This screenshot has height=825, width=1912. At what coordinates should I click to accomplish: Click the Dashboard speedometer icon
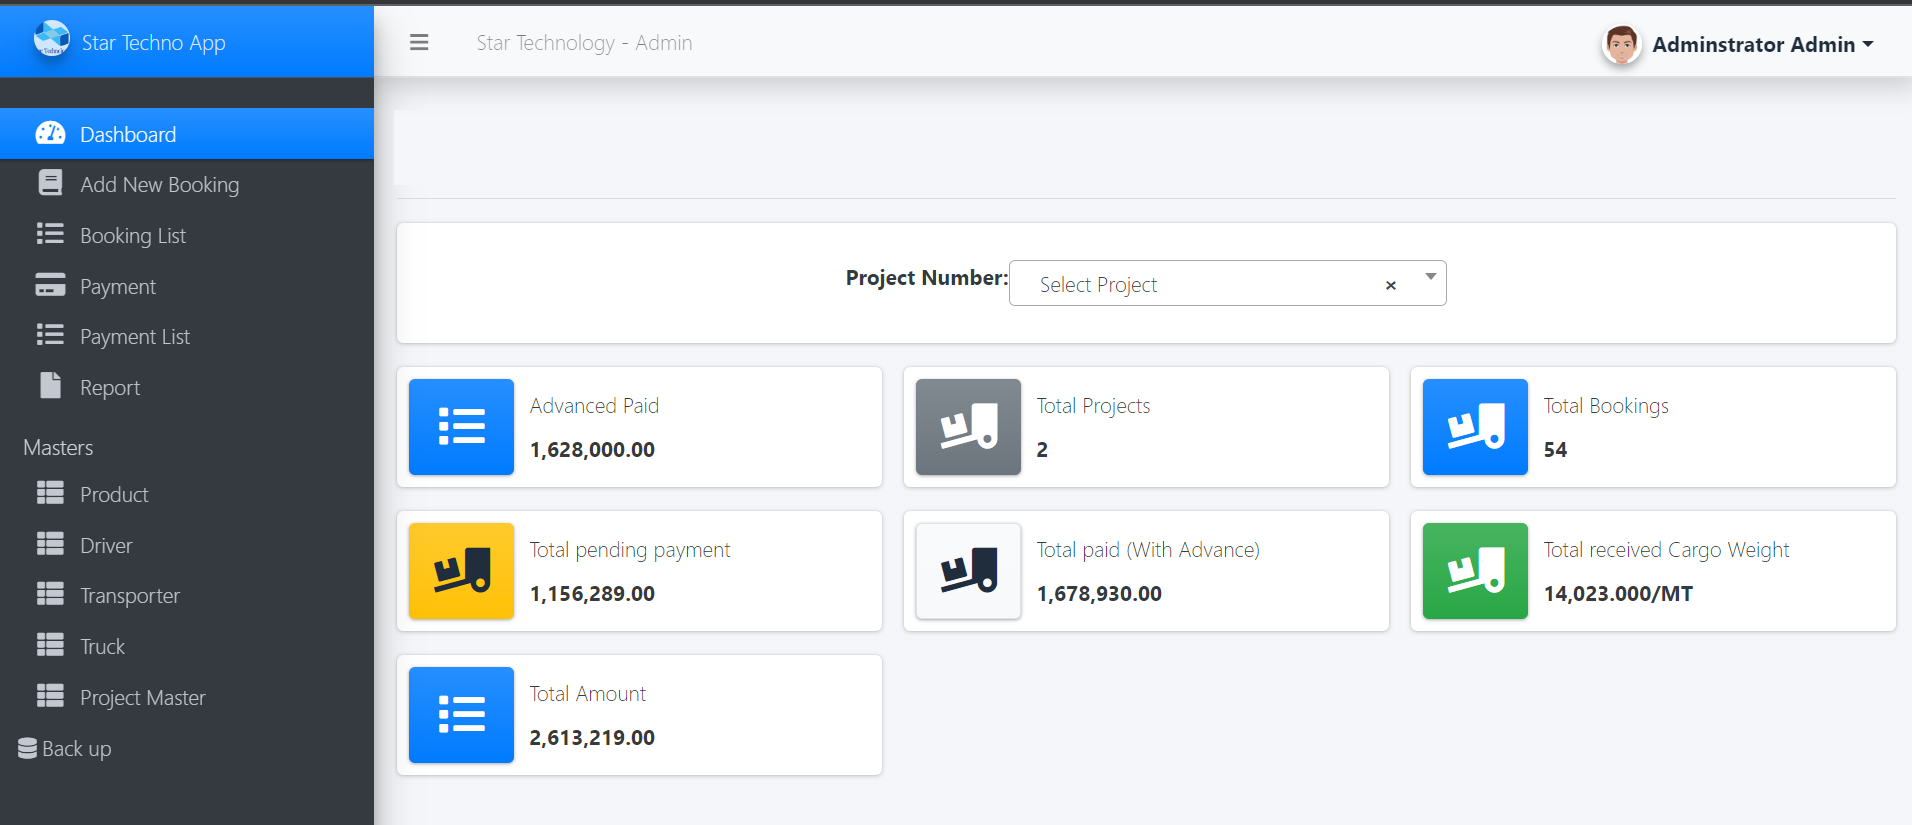click(50, 133)
